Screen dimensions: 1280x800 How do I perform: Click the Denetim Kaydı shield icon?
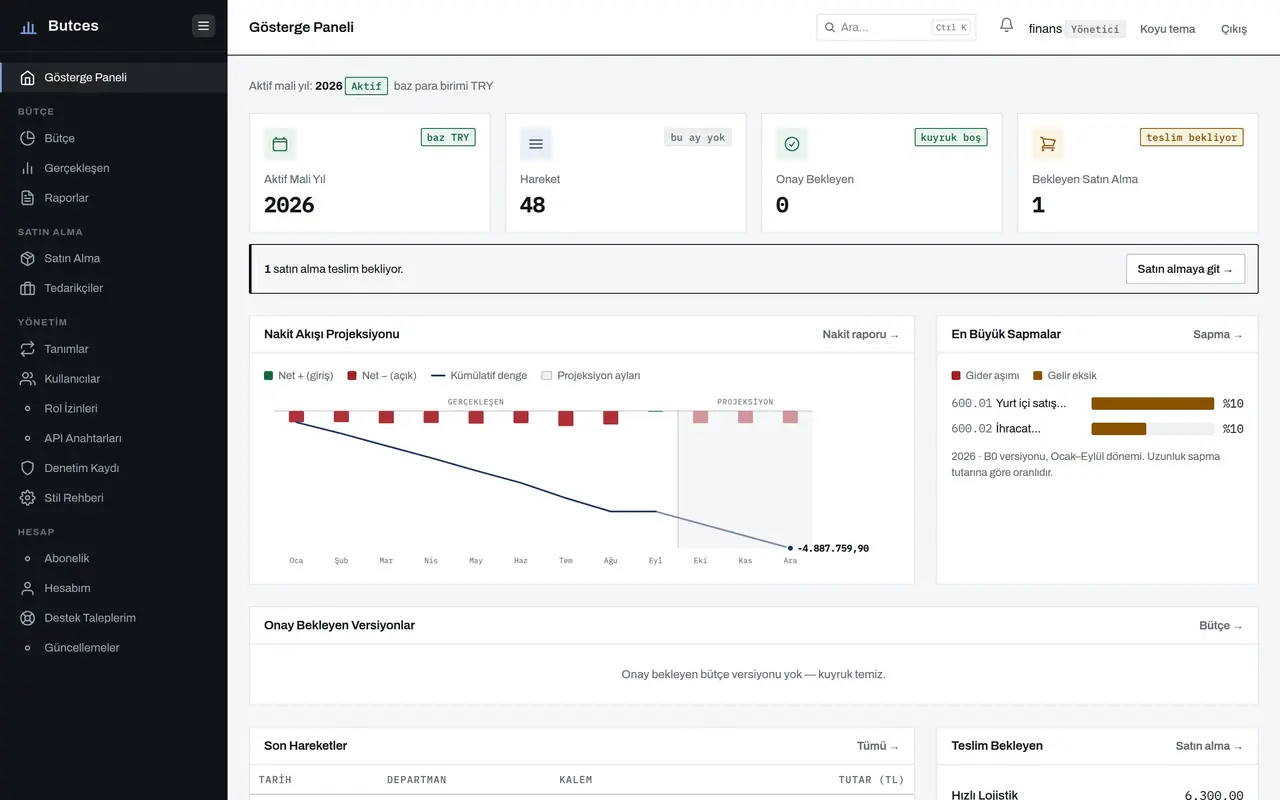tap(28, 468)
